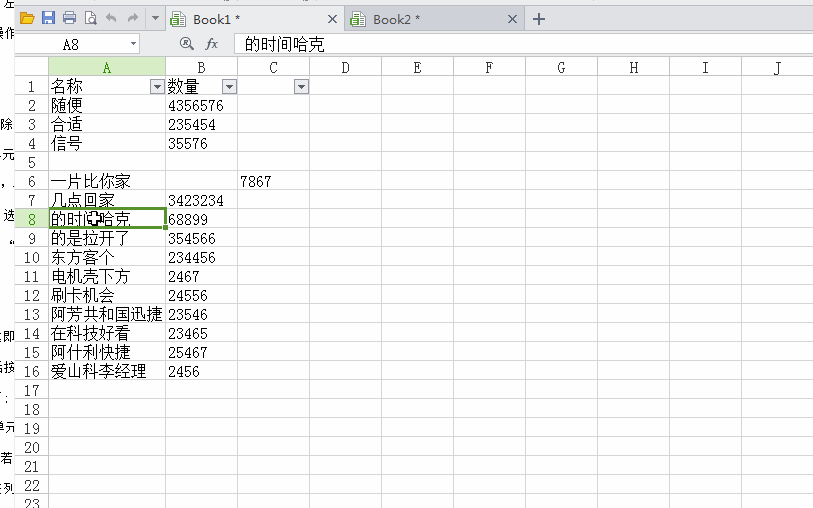This screenshot has height=508, width=813.
Task: Select row 5 header
Action: point(32,162)
